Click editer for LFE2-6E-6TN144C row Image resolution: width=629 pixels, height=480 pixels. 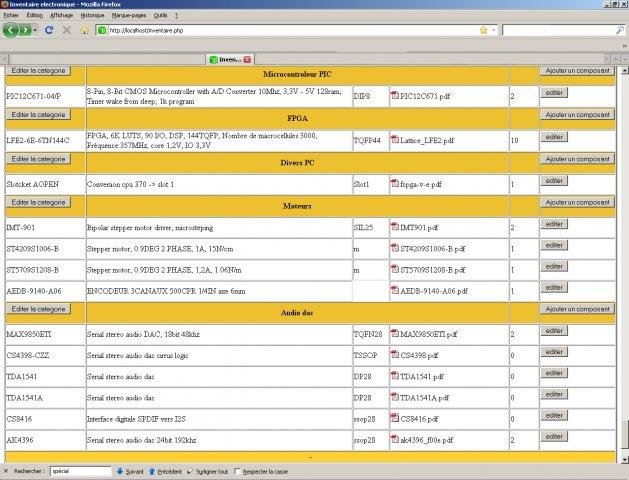coord(554,137)
